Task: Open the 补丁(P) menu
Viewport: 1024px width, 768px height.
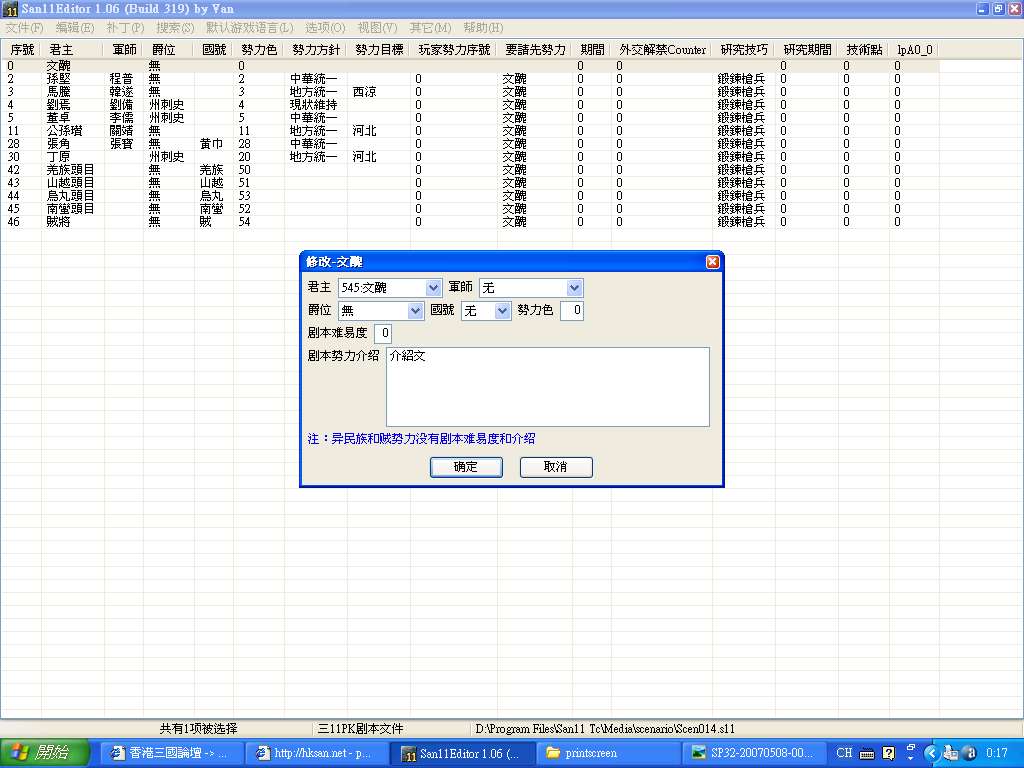Action: click(125, 27)
